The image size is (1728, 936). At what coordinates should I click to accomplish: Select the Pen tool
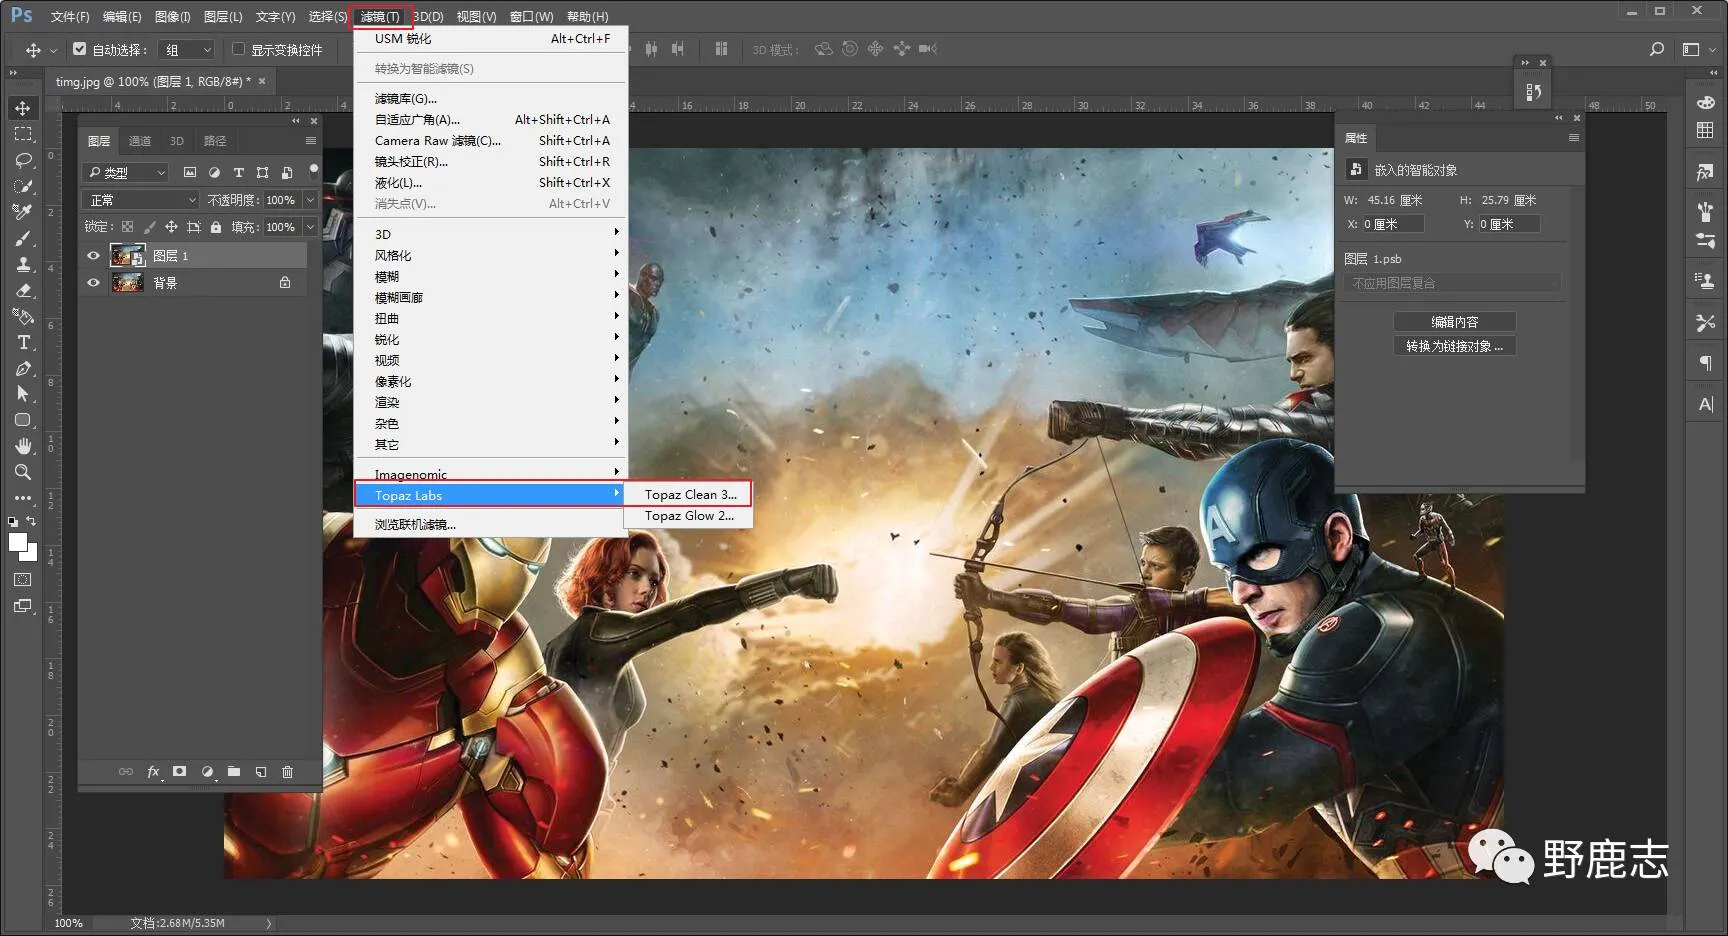click(x=23, y=368)
